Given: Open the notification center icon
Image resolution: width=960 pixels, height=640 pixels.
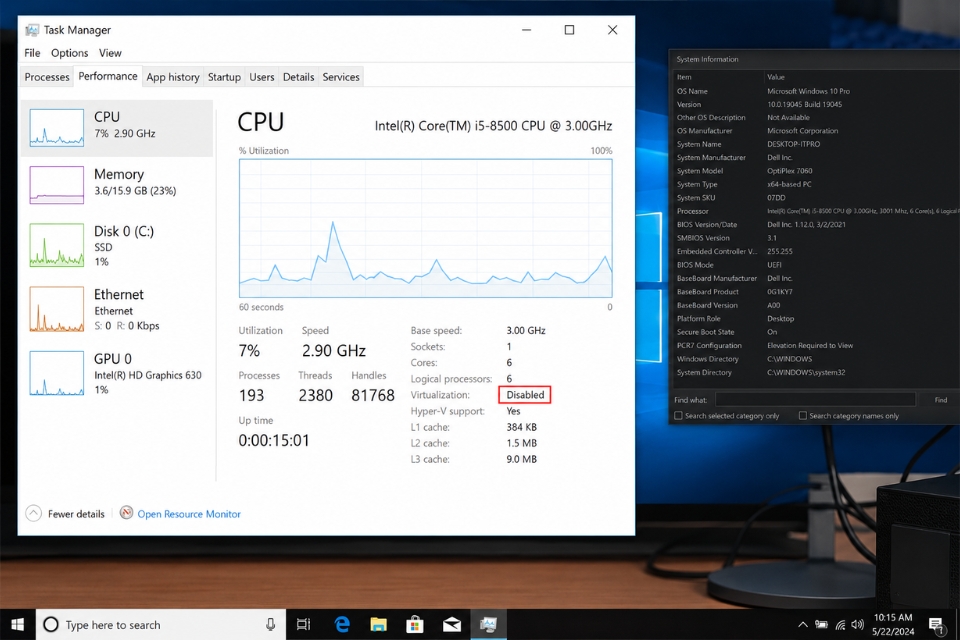Looking at the screenshot, I should coord(936,625).
